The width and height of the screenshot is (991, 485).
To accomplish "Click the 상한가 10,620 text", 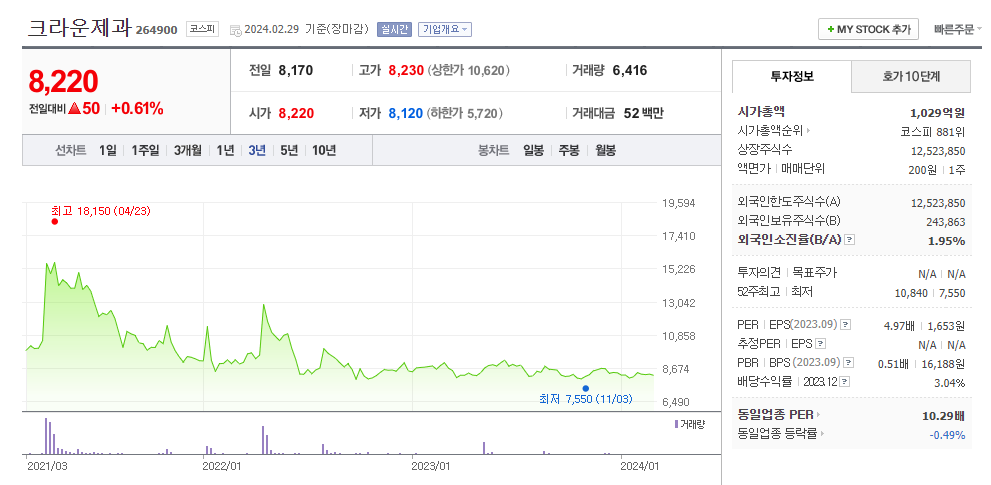I will click(469, 70).
